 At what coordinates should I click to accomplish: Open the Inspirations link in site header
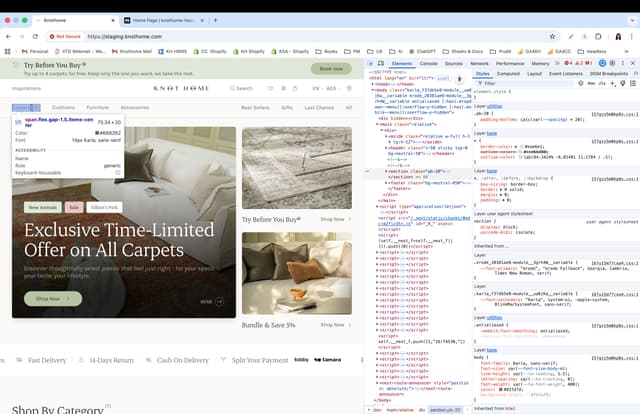point(26,89)
